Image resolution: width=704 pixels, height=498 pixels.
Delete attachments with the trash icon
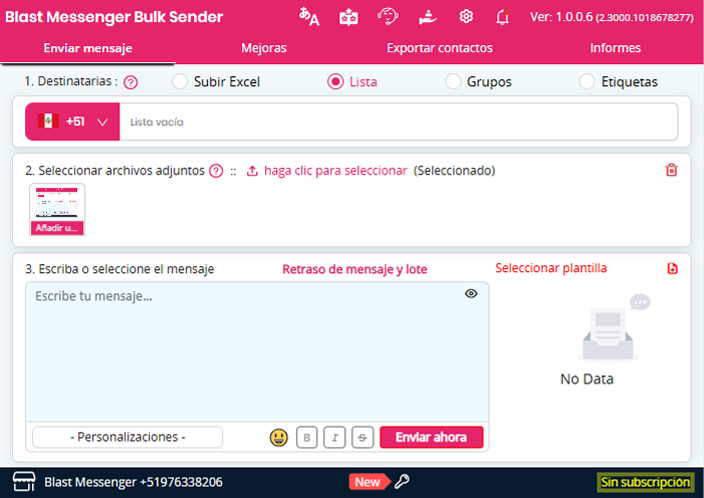click(x=671, y=170)
